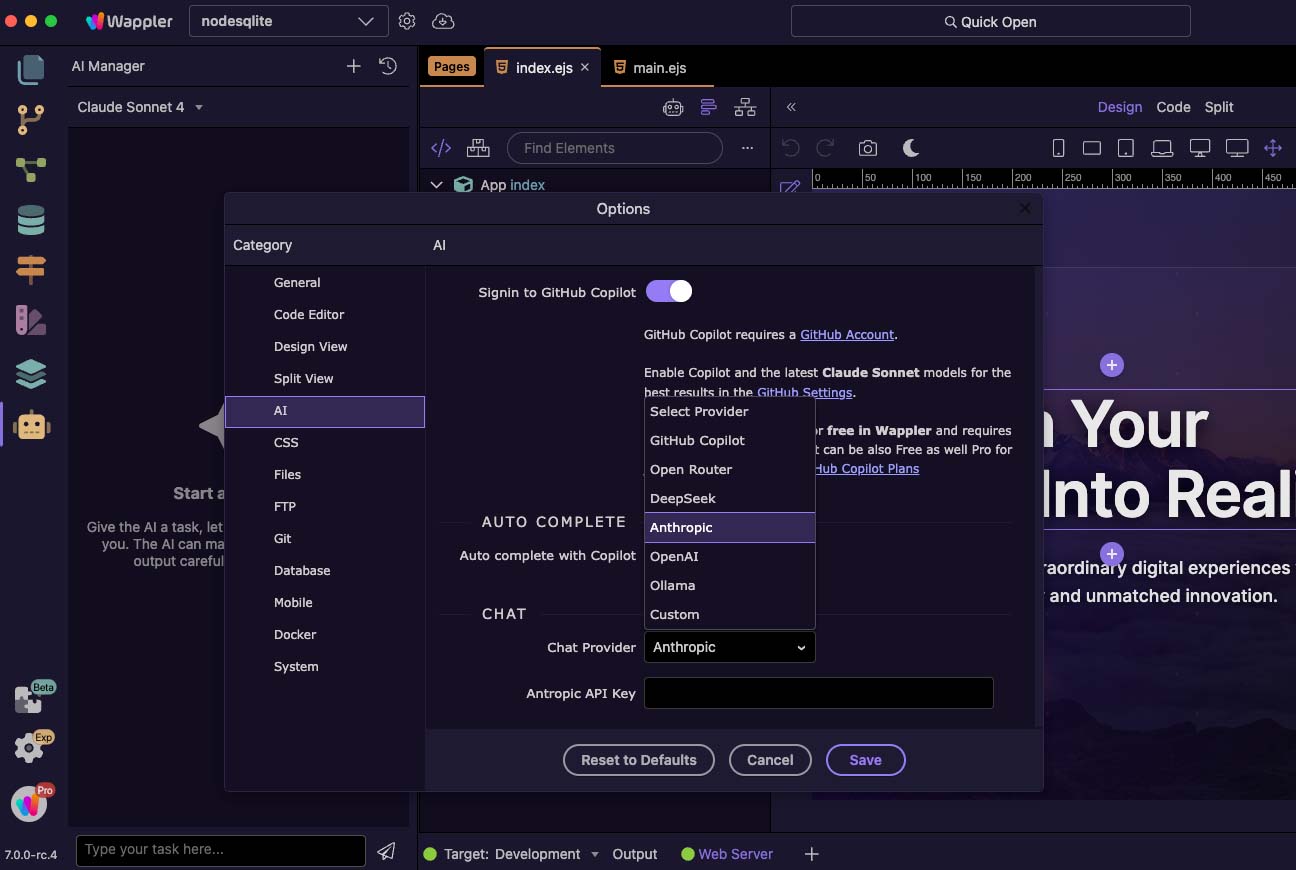
Task: Click the Cancel button
Action: [770, 760]
